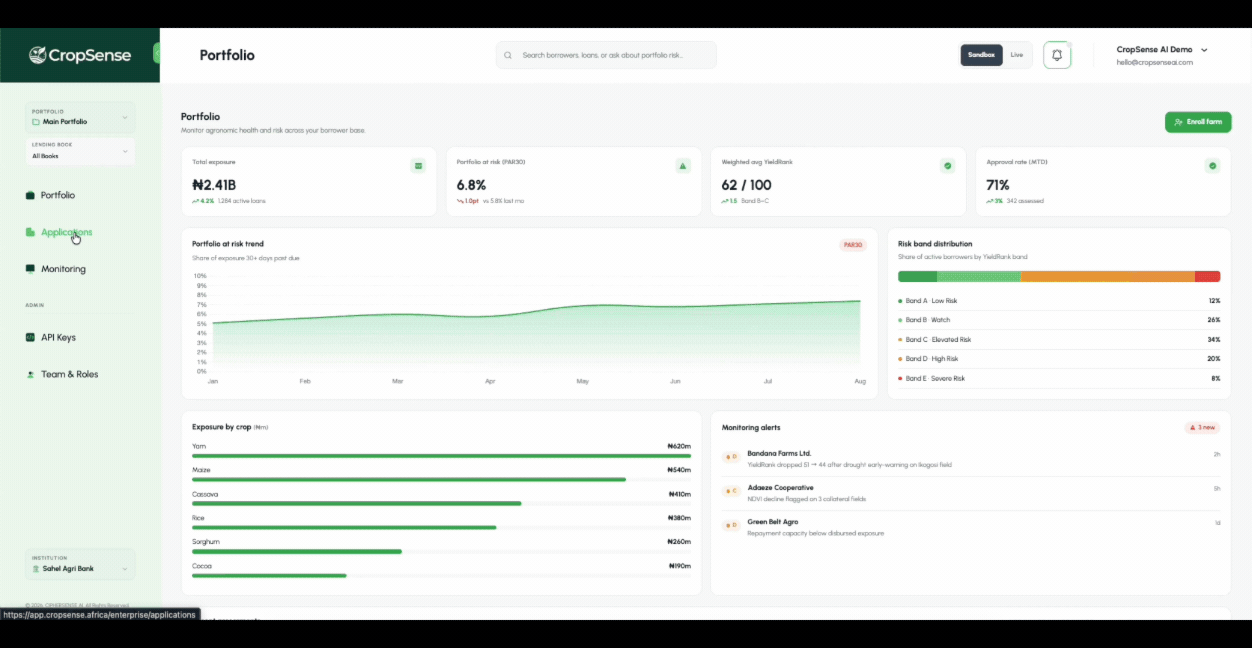Click the 1,284 active loans text
This screenshot has height=648, width=1252.
[241, 201]
